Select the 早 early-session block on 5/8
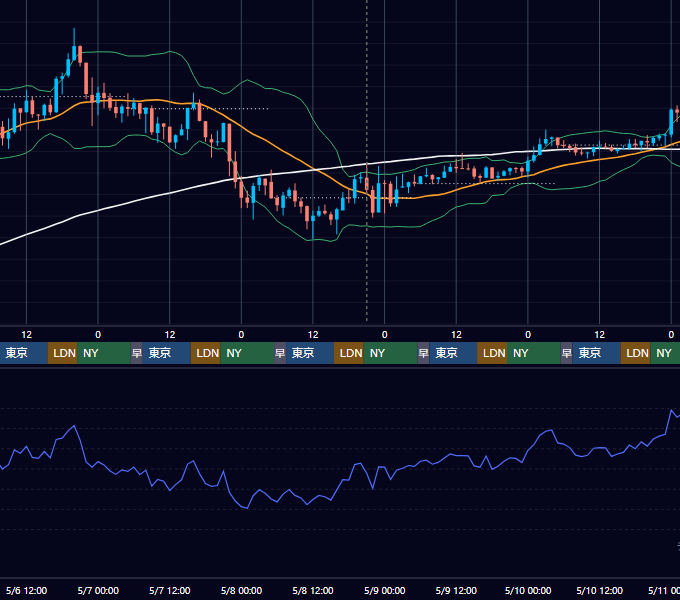Screen dimensions: 680x600 [x=280, y=353]
